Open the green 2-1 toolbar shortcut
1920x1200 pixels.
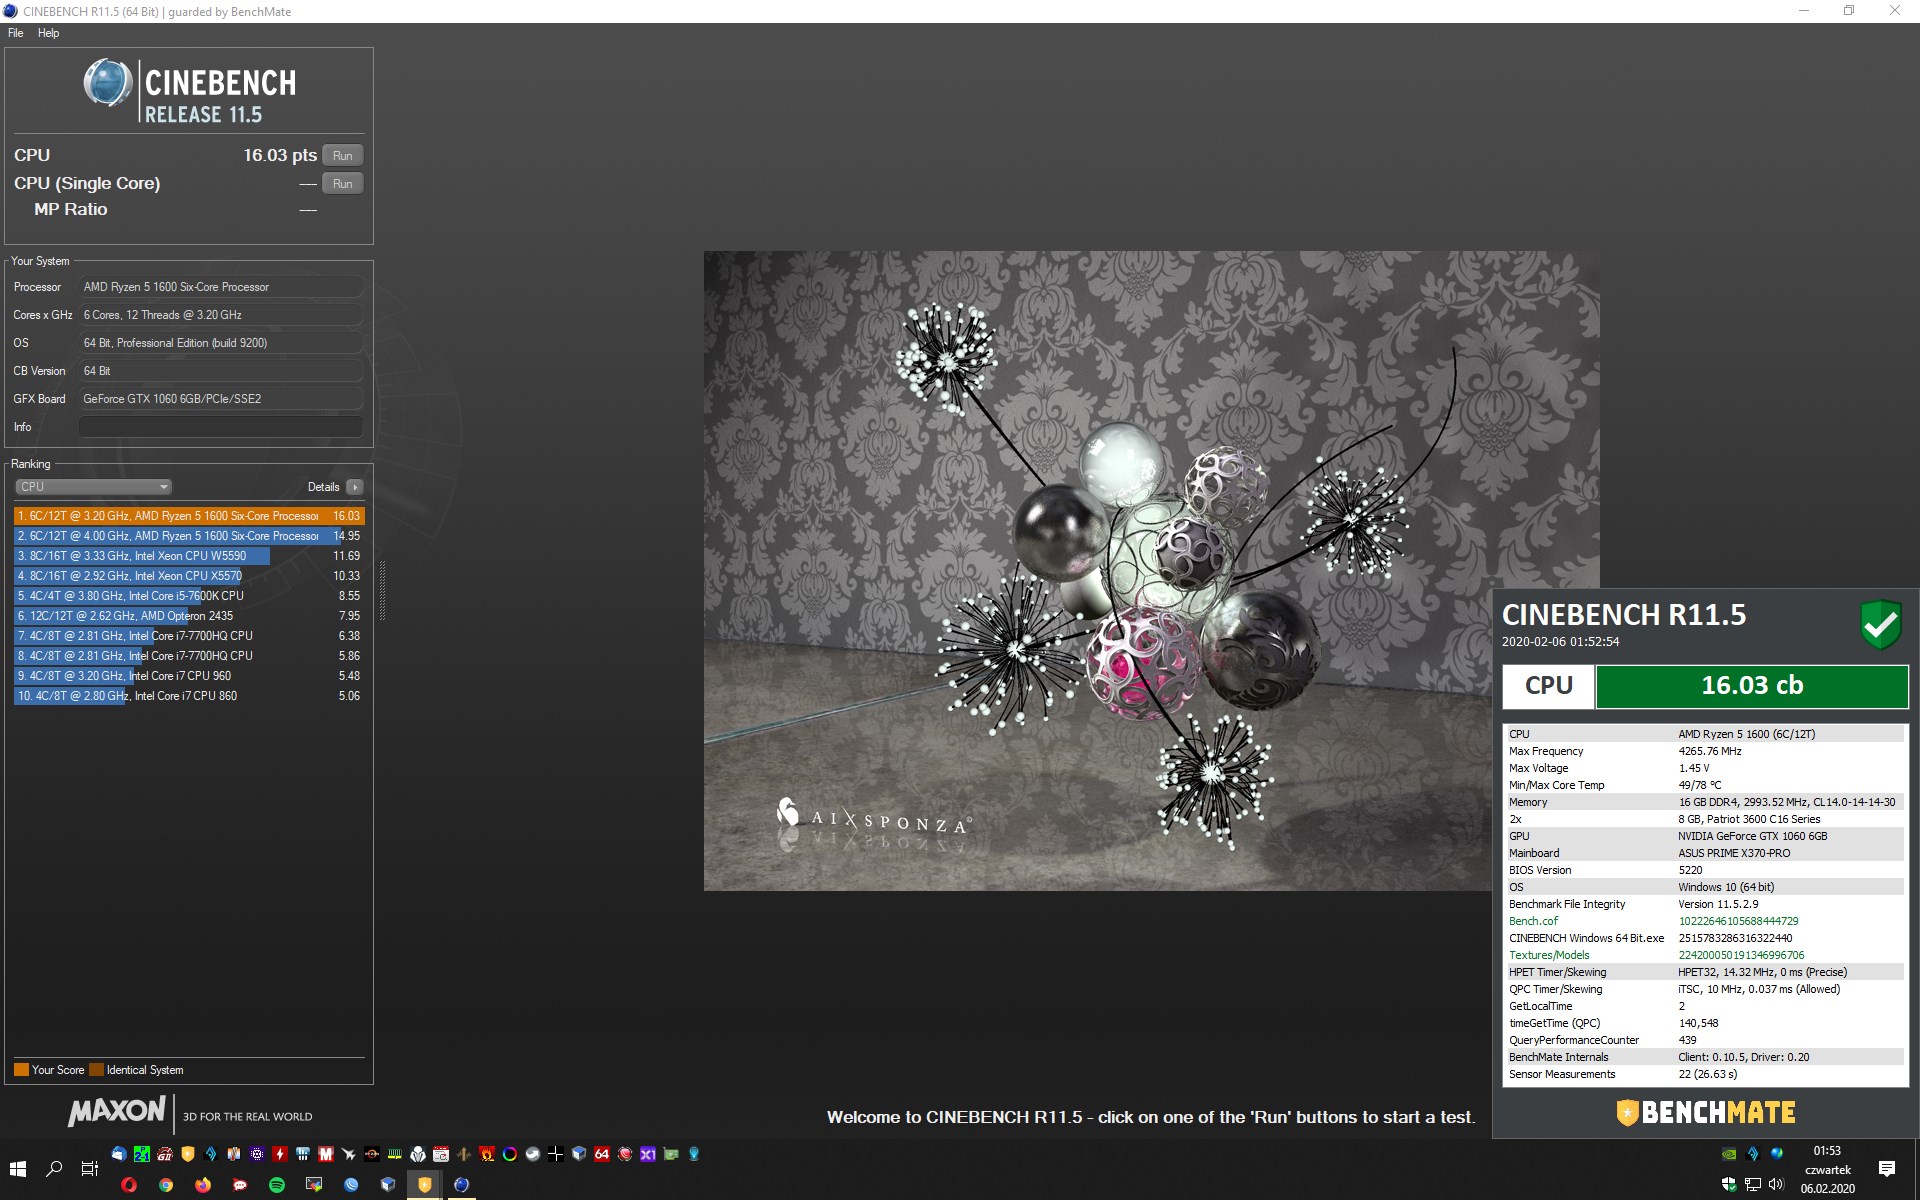[x=141, y=1154]
